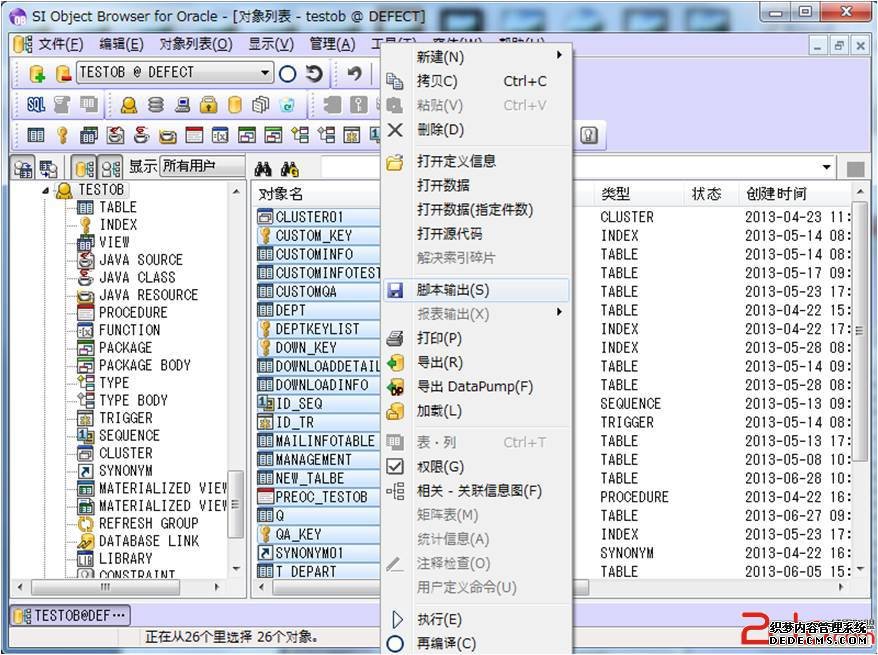Screen dimensions: 878x655
Task: Click the binoculars search icon
Action: coord(264,168)
